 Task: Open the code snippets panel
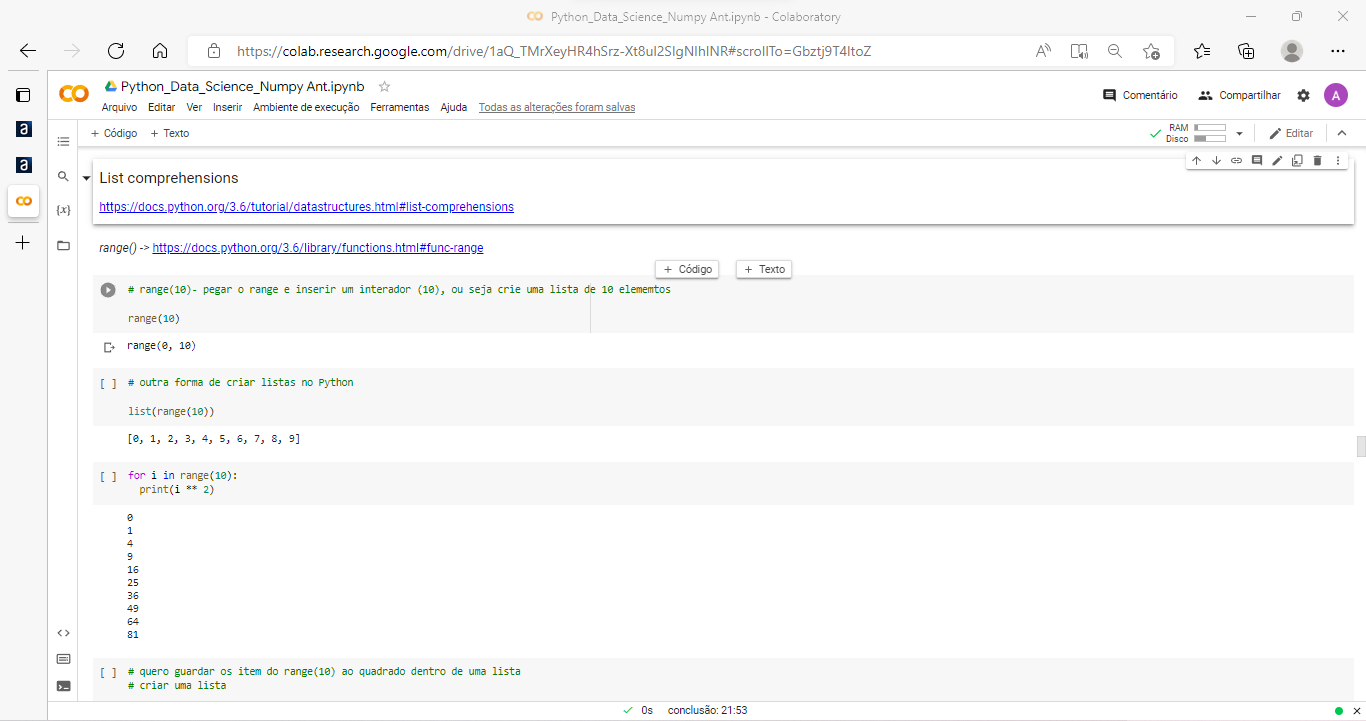(64, 632)
